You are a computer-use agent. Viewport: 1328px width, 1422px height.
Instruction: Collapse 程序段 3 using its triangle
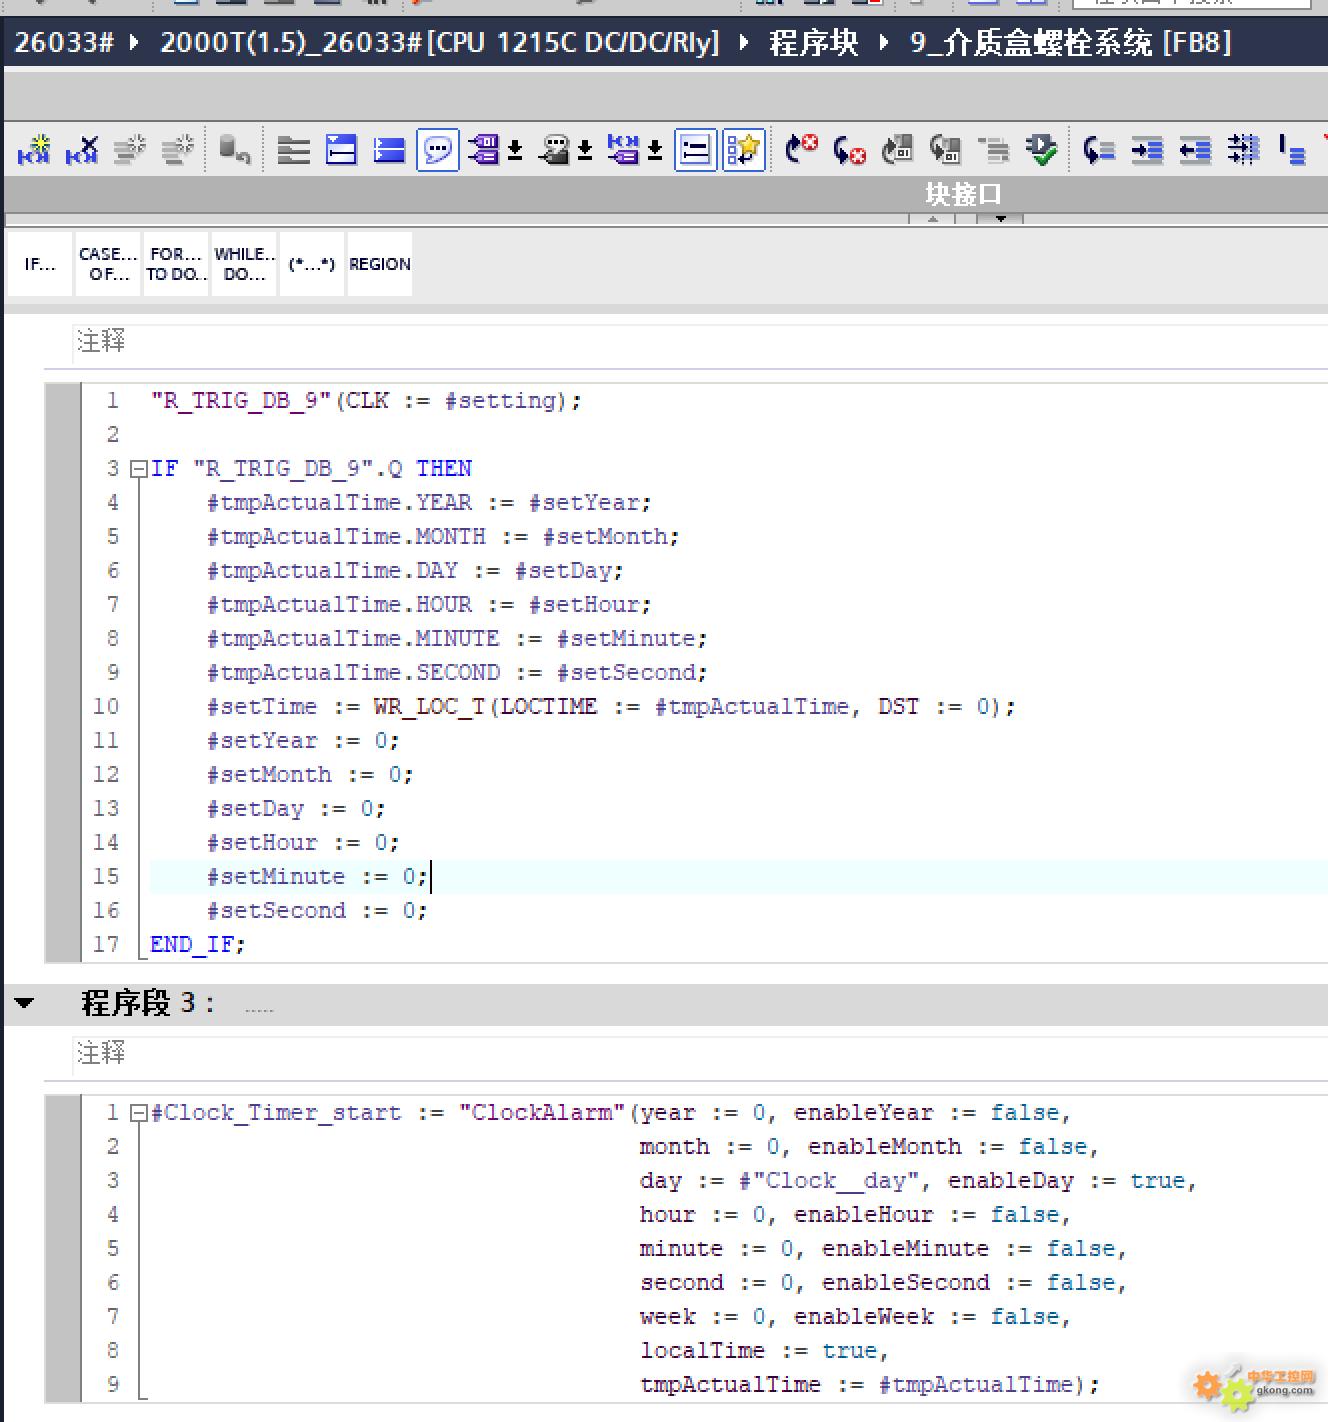pyautogui.click(x=25, y=1003)
